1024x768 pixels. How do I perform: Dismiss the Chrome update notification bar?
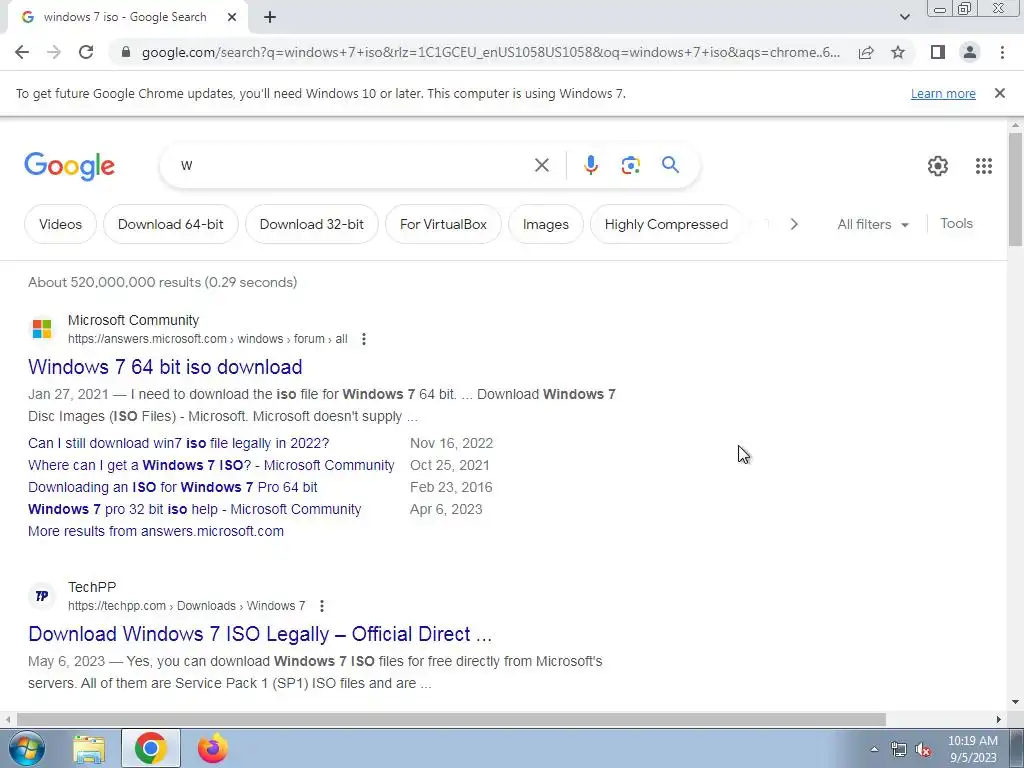[999, 93]
